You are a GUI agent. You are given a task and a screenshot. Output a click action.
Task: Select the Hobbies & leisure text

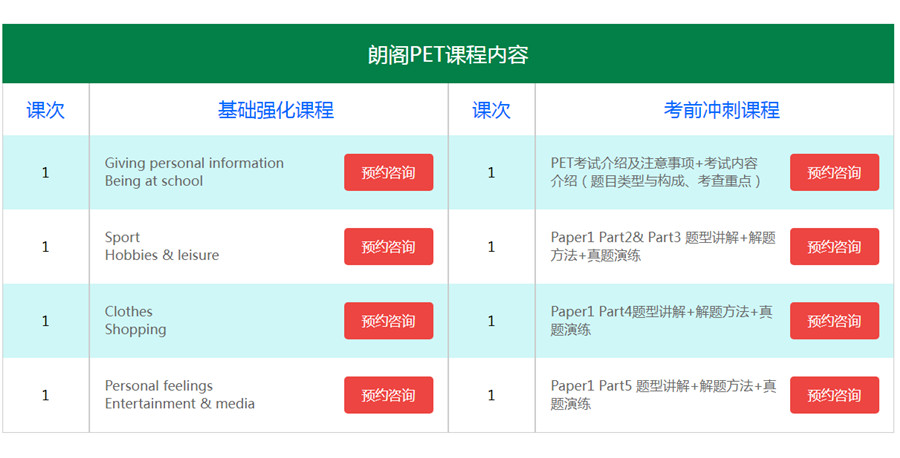coord(162,255)
